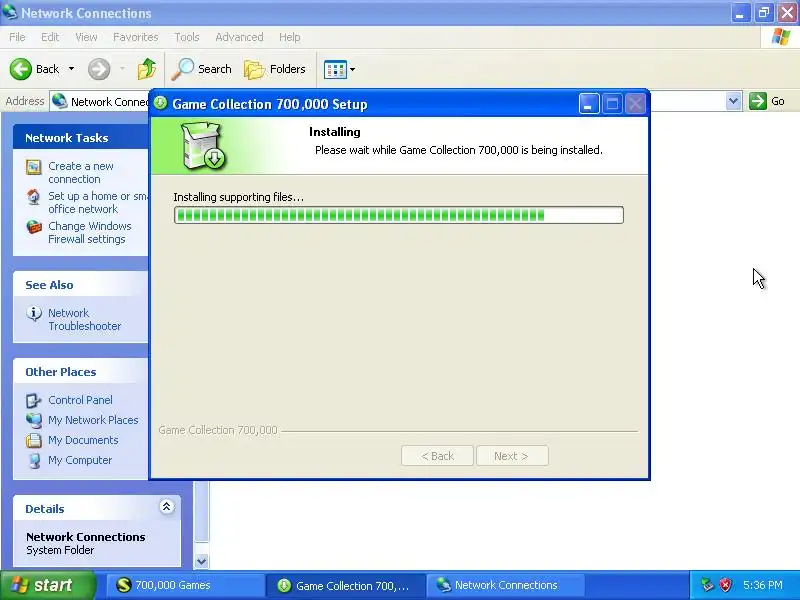Click the Windows Firewall brick wall icon
Viewport: 800px width, 600px height.
point(34,227)
